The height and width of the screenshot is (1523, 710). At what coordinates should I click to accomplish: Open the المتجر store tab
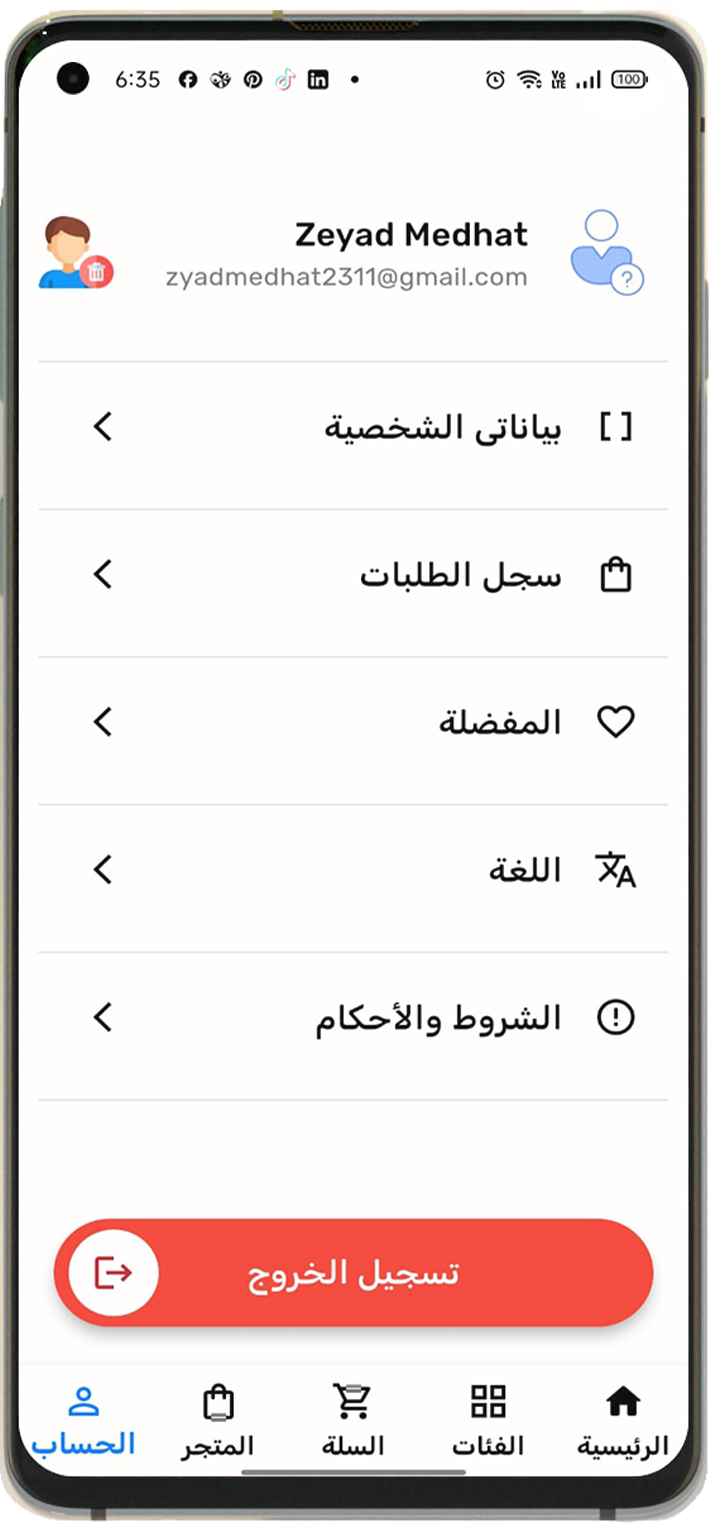click(217, 1420)
